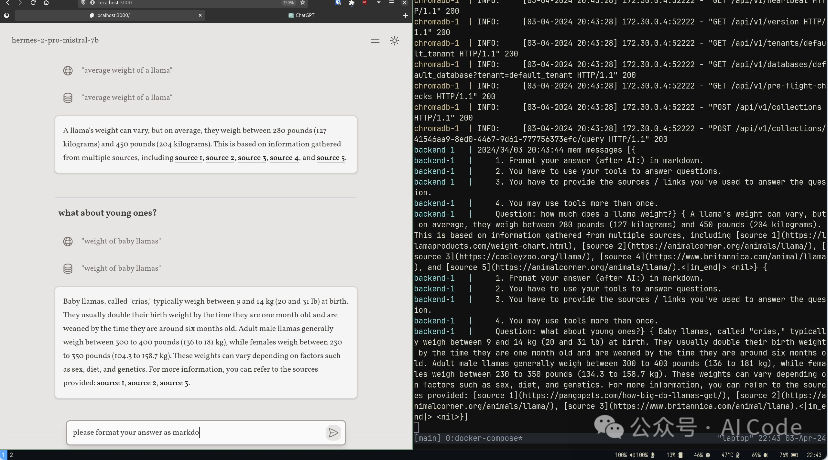Image resolution: width=828 pixels, height=460 pixels.
Task: Open source 3 link in baby llamas answer
Action: 173,383
